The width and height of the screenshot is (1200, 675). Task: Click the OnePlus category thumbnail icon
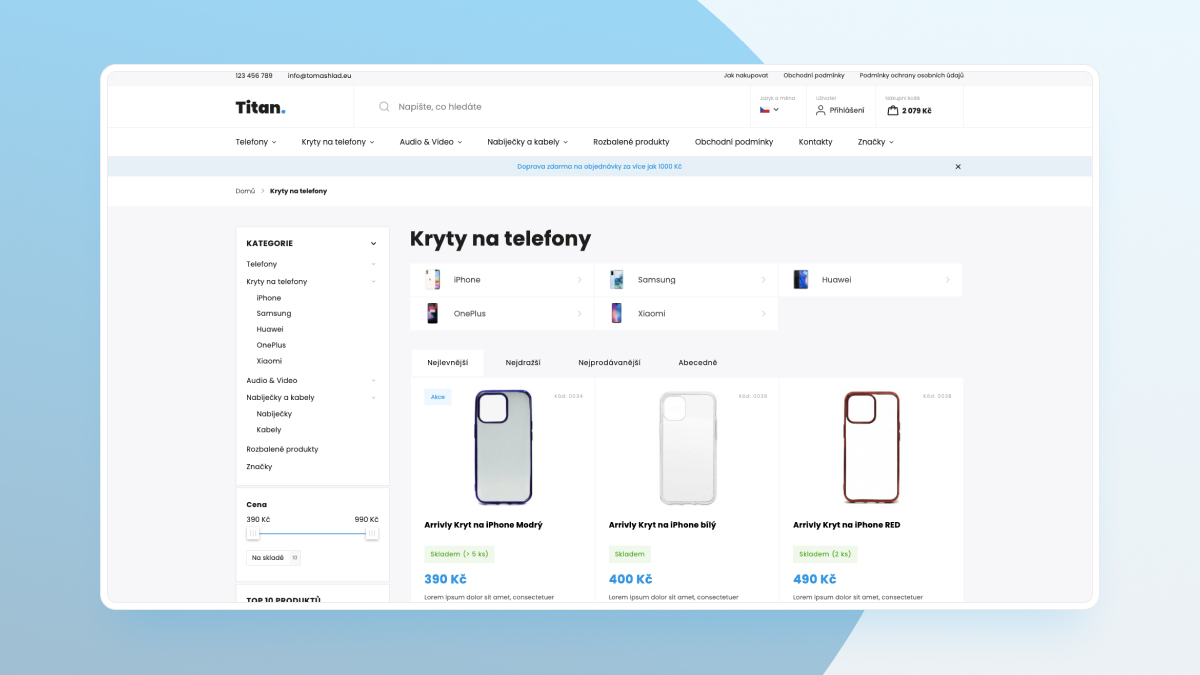click(433, 313)
